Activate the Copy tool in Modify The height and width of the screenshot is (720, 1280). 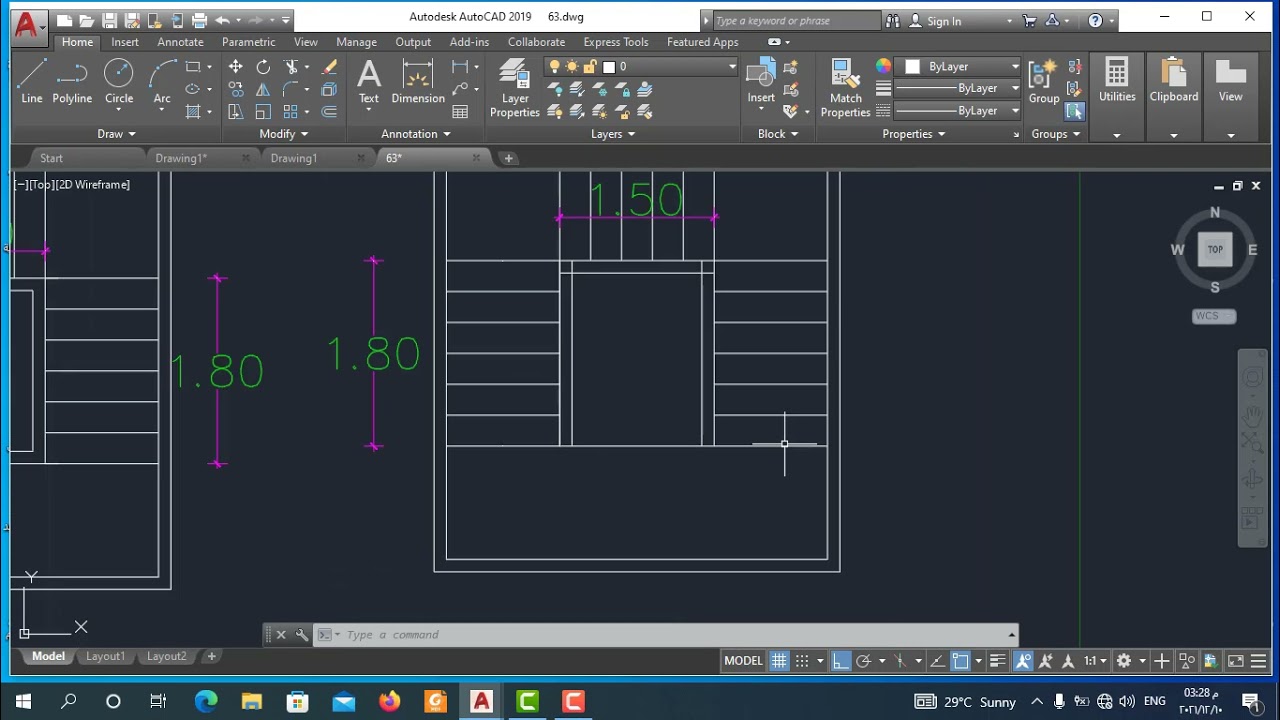235,89
